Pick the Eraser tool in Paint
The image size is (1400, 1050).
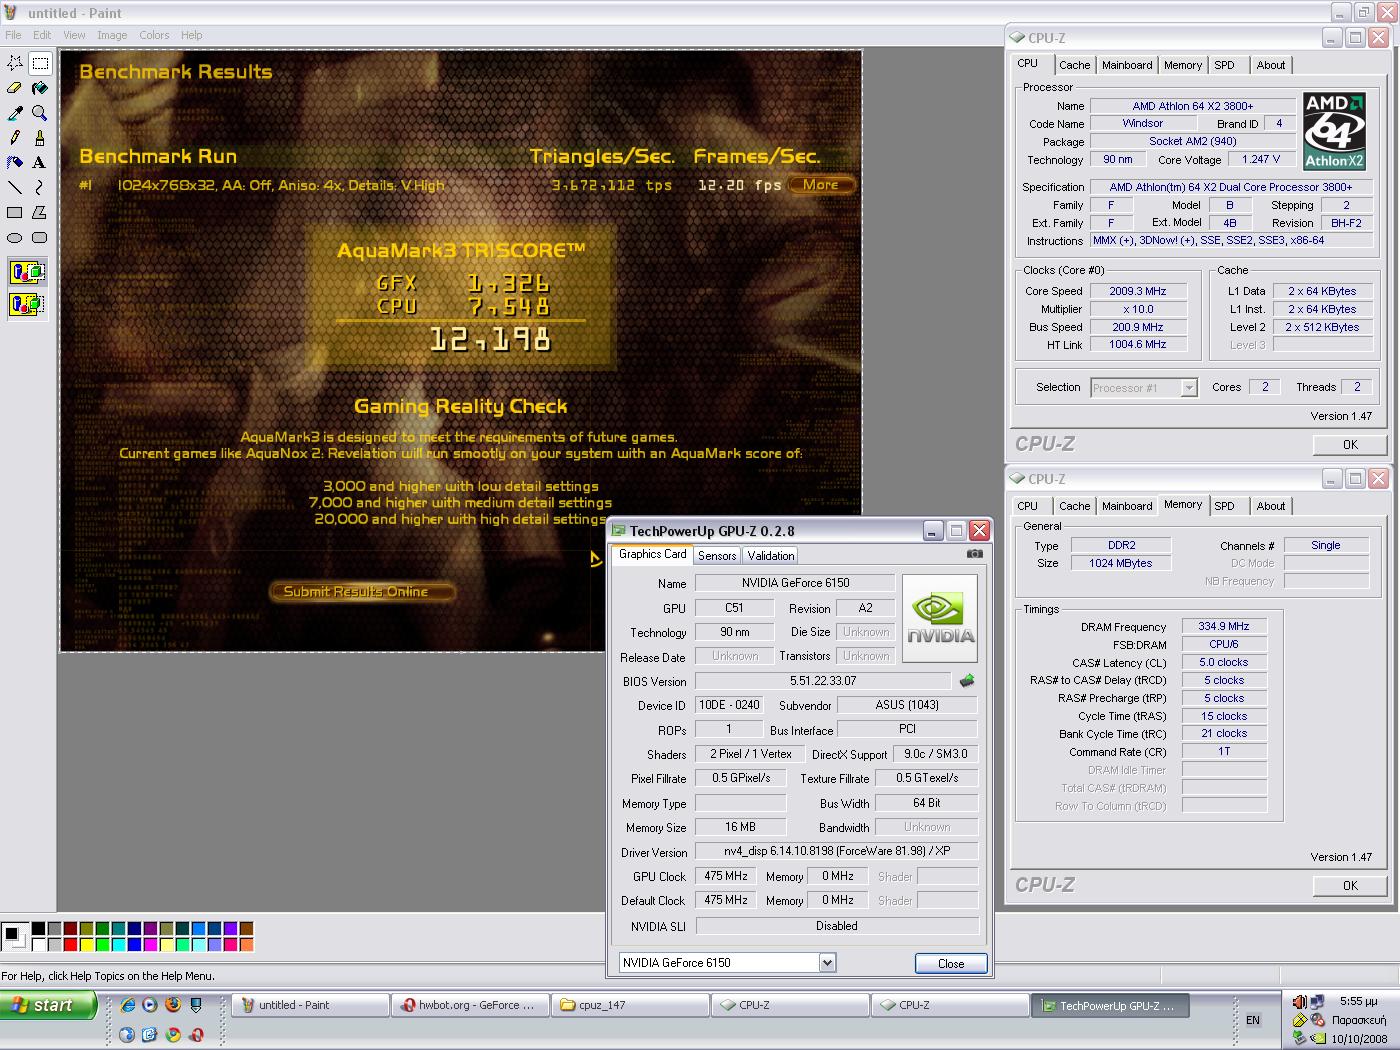point(15,88)
